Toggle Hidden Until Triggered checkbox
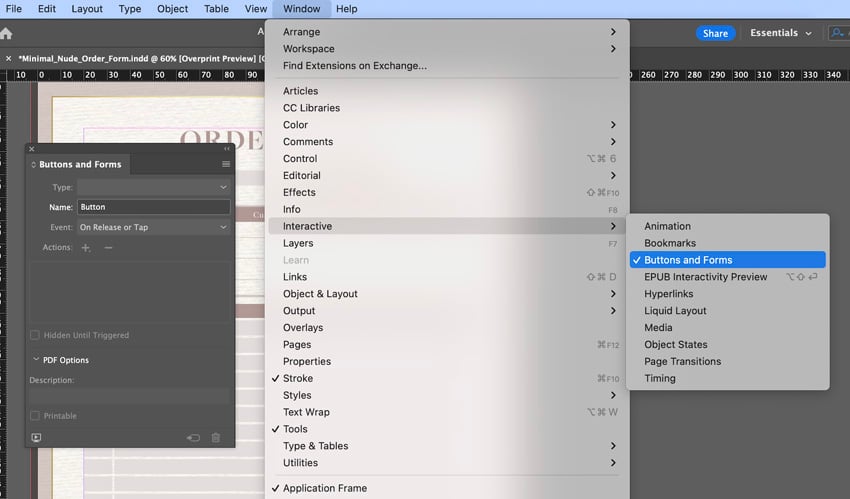Screen dimensions: 850x499 click(35, 335)
